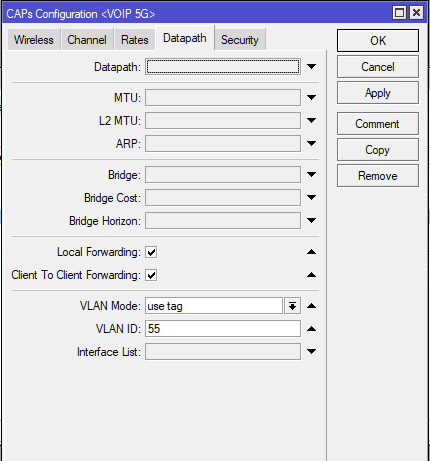Collapse the VLAN ID field arrow
This screenshot has height=461, width=430.
pos(311,329)
